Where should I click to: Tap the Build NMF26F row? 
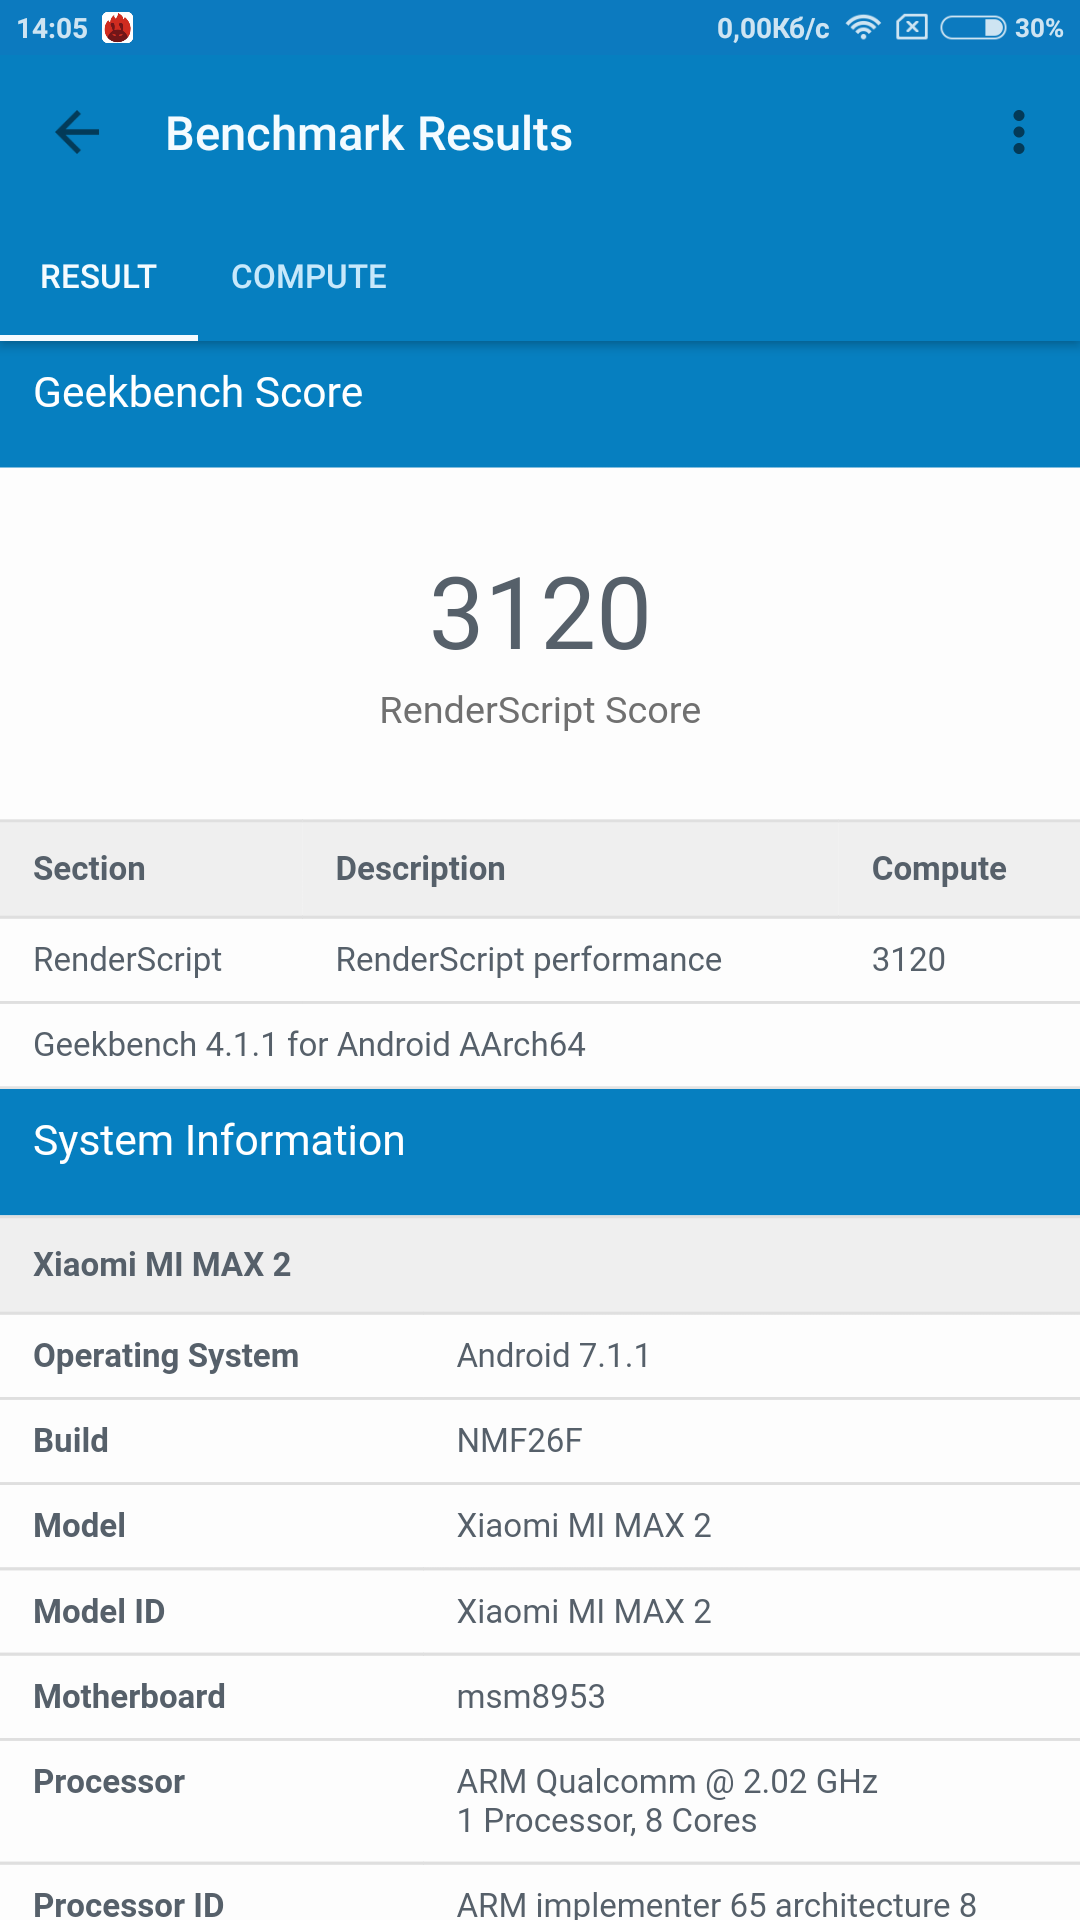pyautogui.click(x=540, y=1441)
